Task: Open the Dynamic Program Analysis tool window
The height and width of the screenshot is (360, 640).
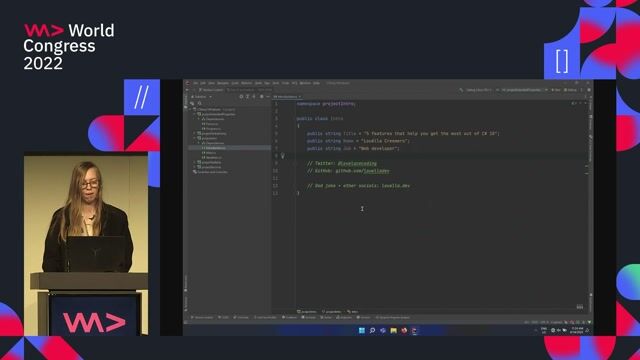Action: [x=393, y=318]
